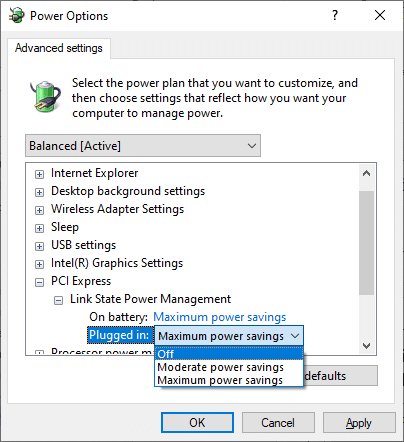Click the OK button
The image size is (404, 442).
[x=197, y=423]
